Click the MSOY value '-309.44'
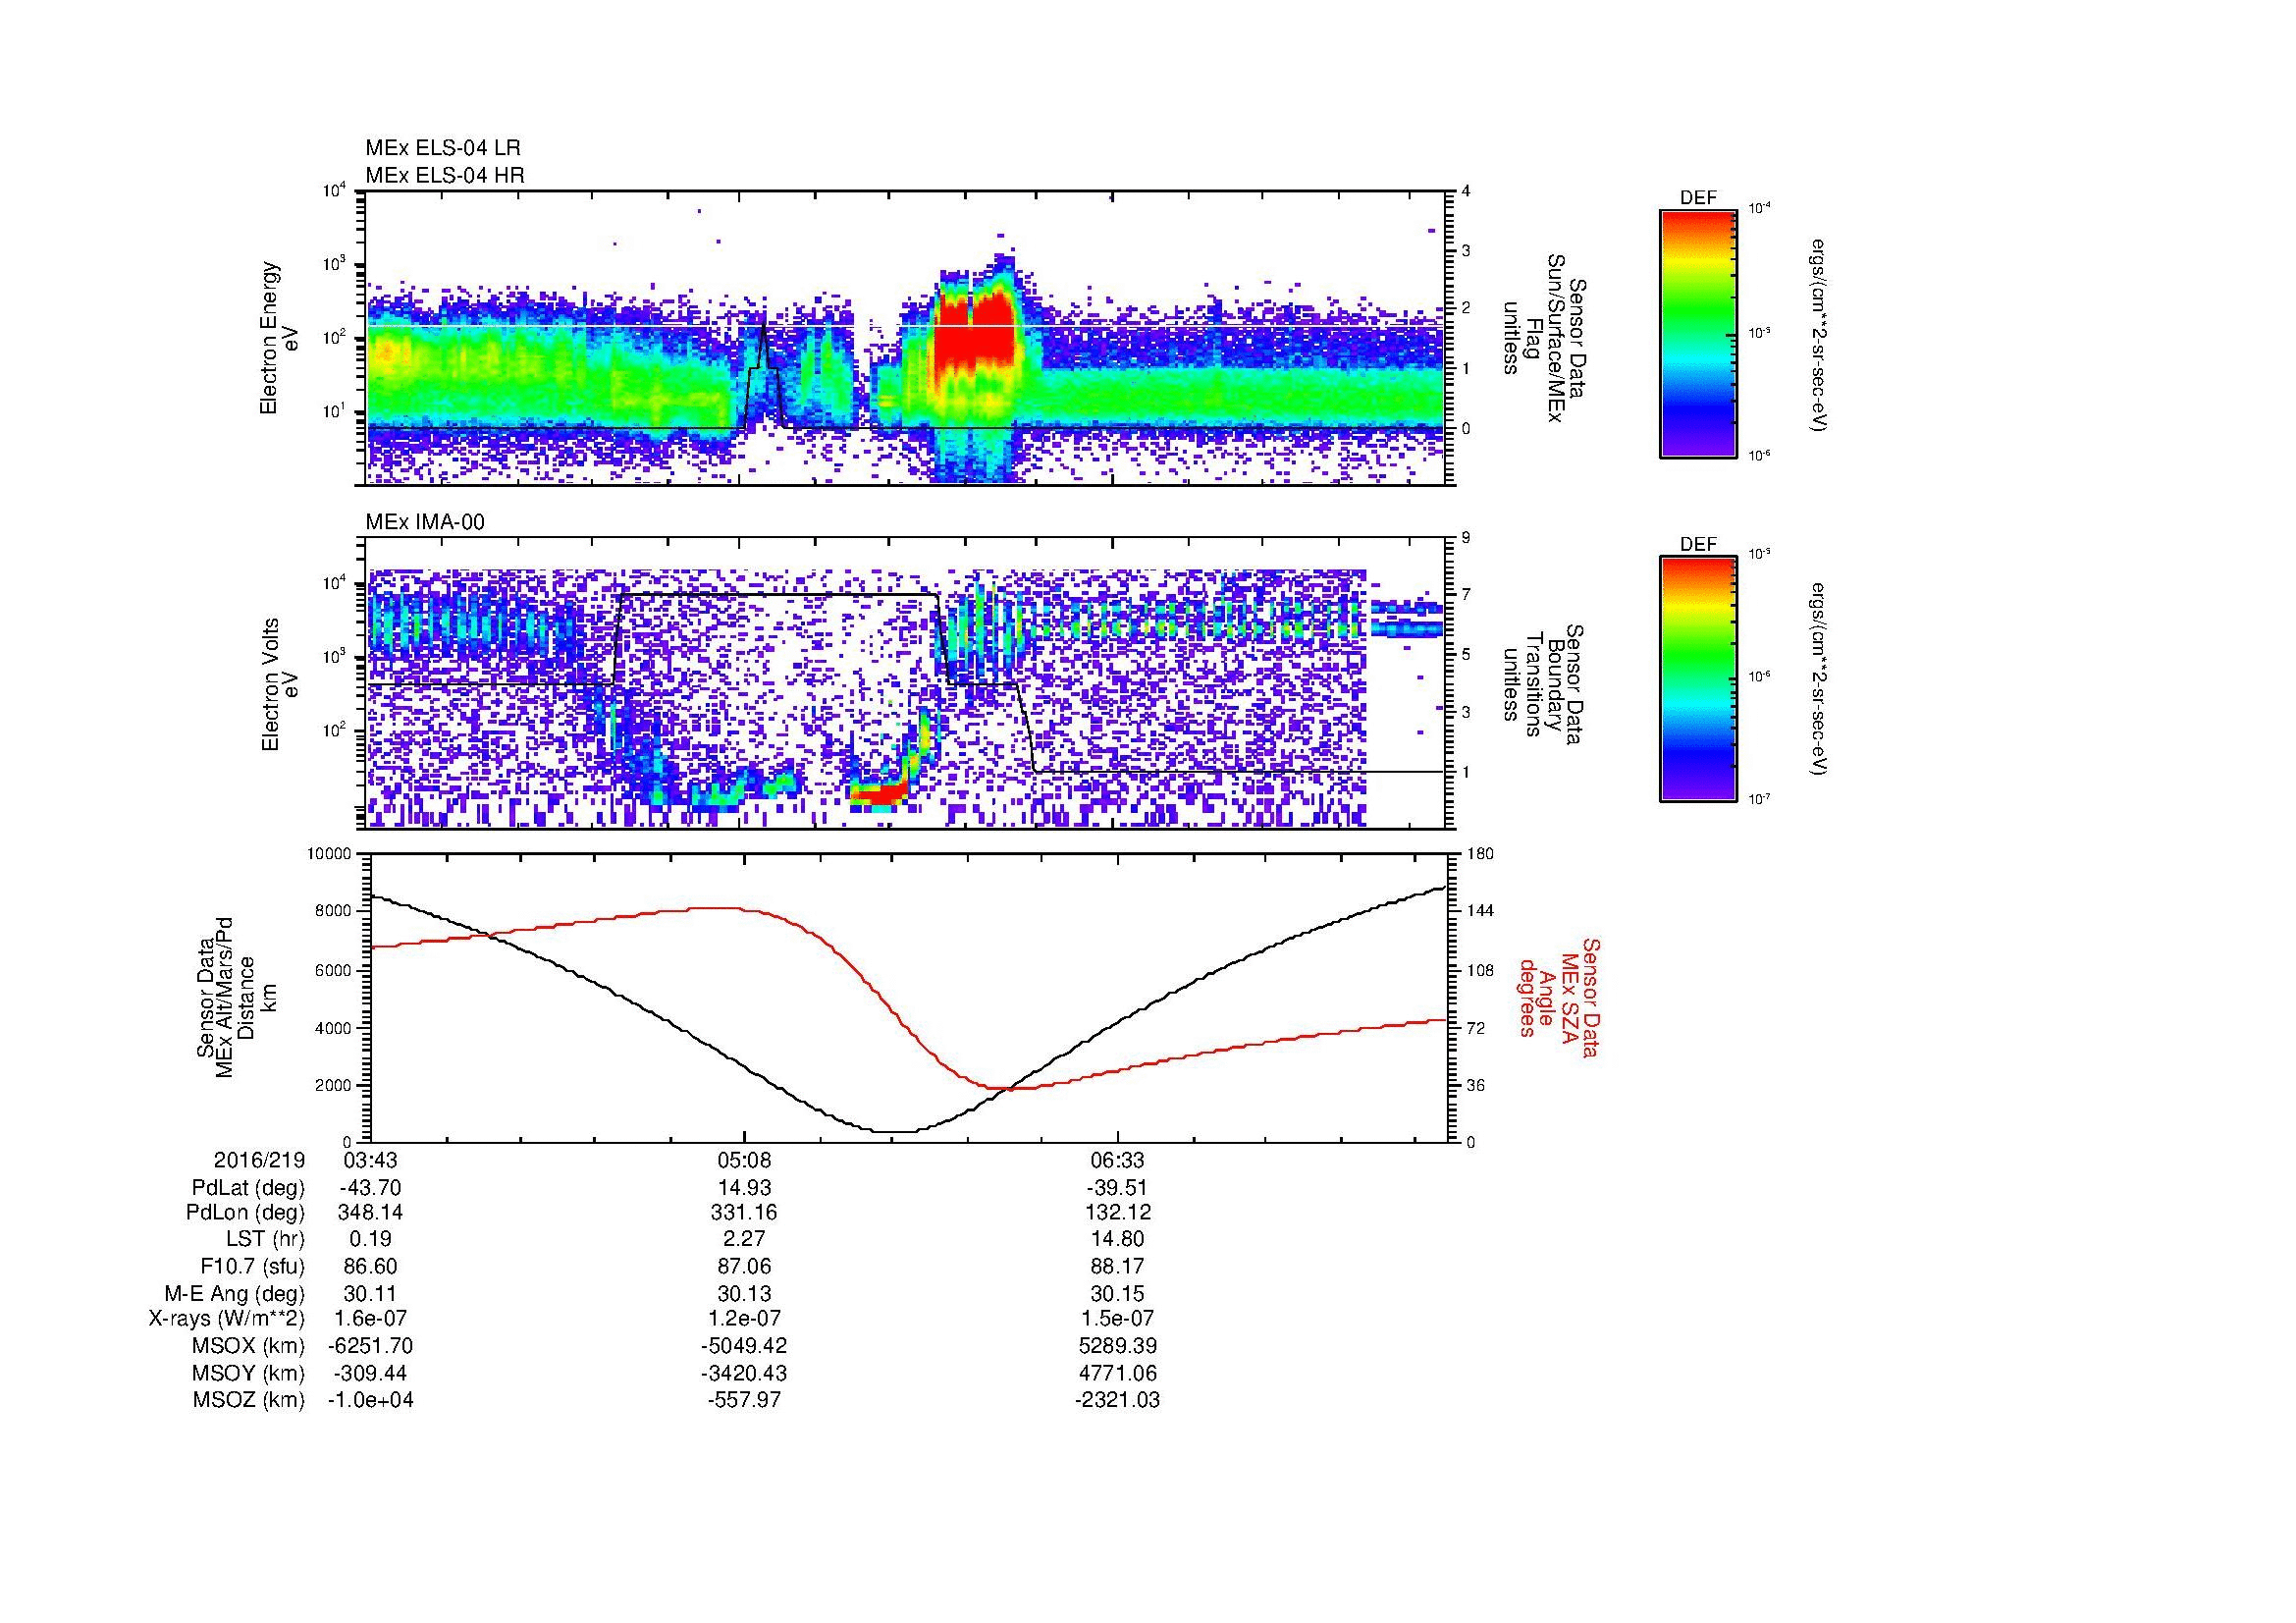Image resolution: width=2296 pixels, height=1623 pixels. 370,1373
